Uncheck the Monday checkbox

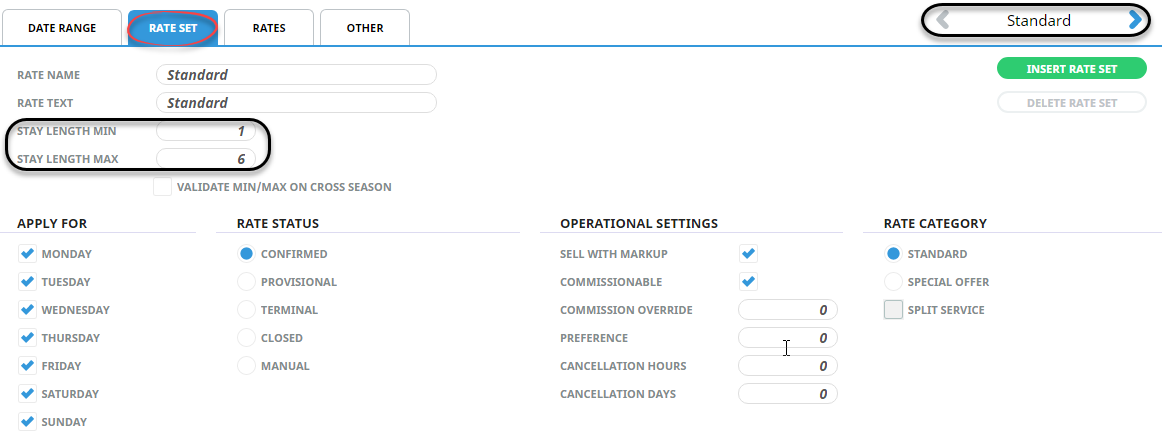pyautogui.click(x=27, y=254)
